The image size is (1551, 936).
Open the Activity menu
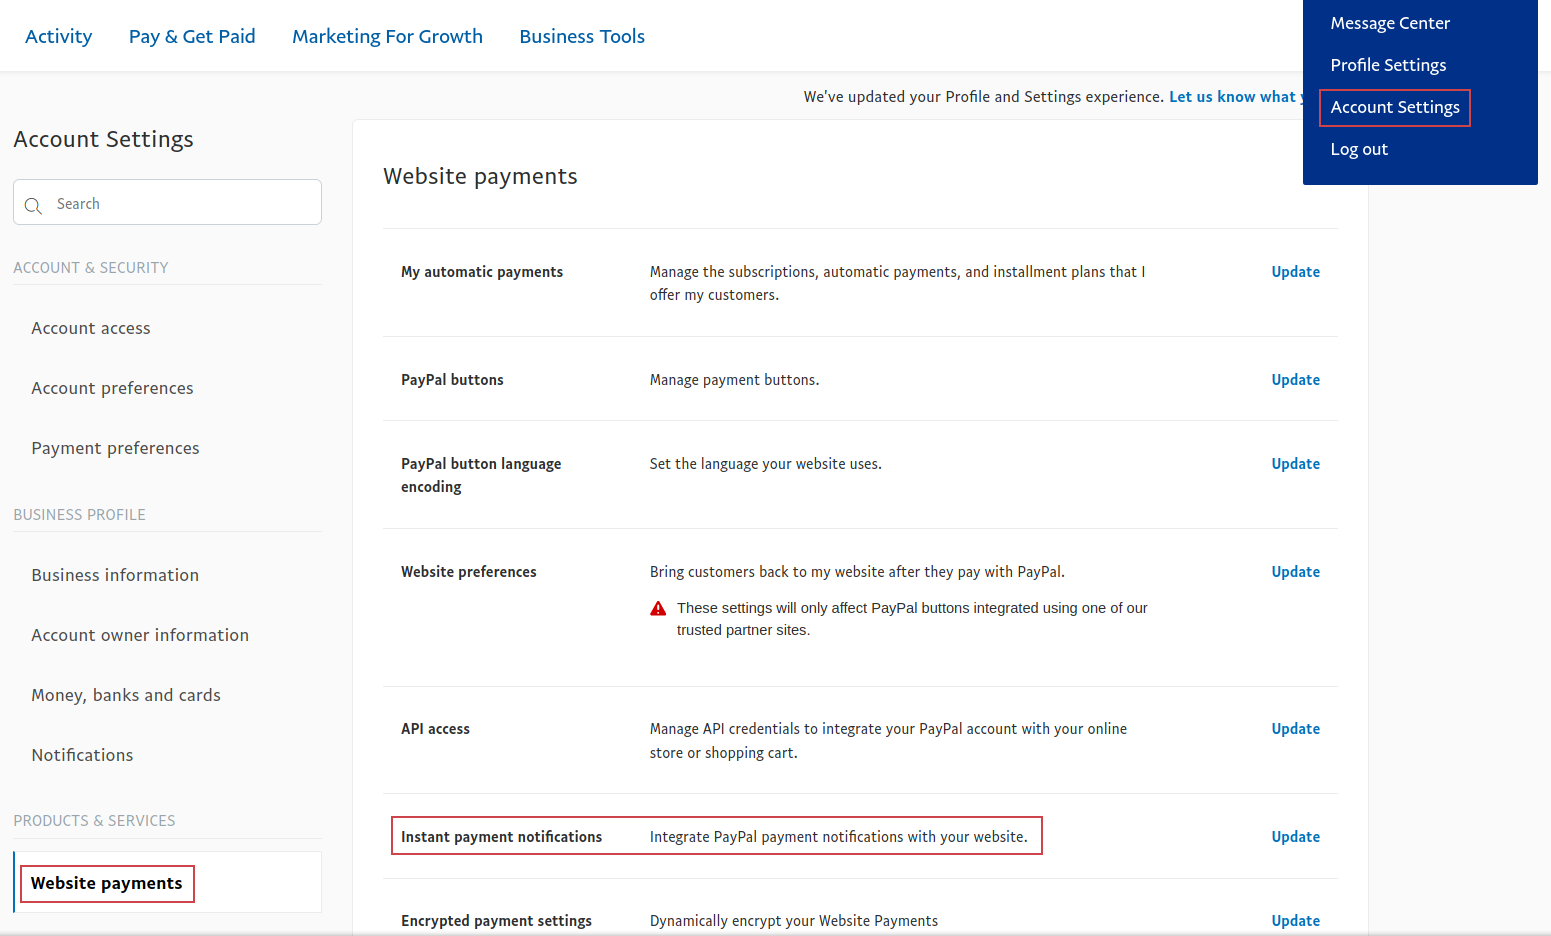tap(58, 36)
